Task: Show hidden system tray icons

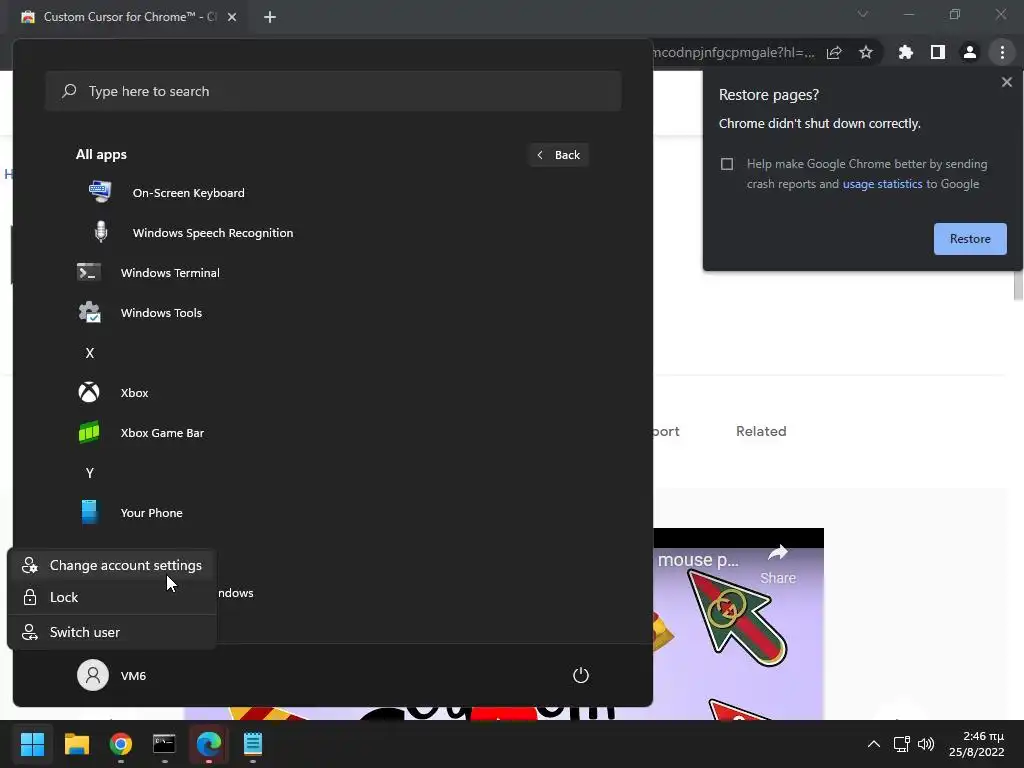Action: 873,744
